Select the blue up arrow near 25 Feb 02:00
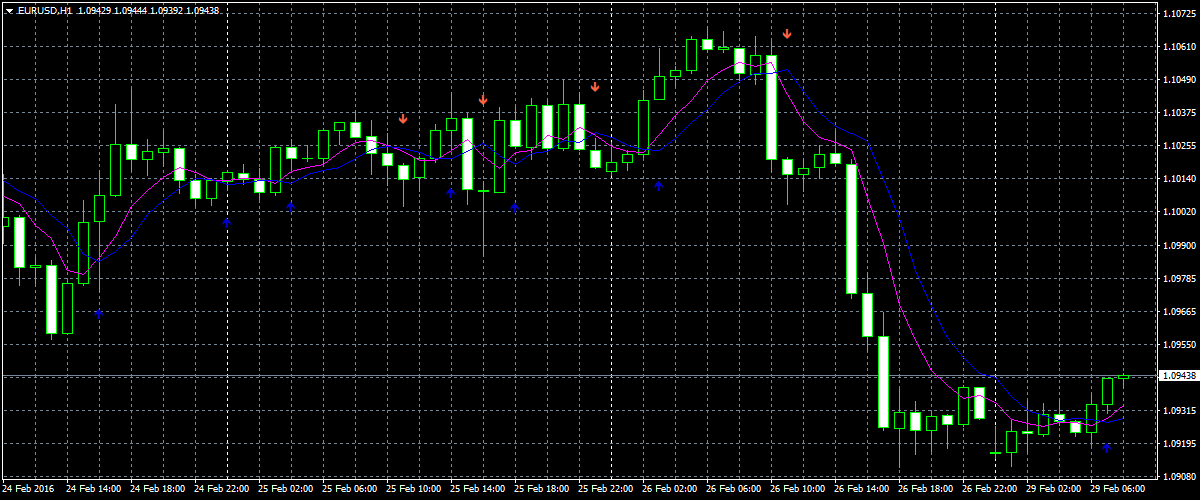1200x500 pixels. [291, 205]
